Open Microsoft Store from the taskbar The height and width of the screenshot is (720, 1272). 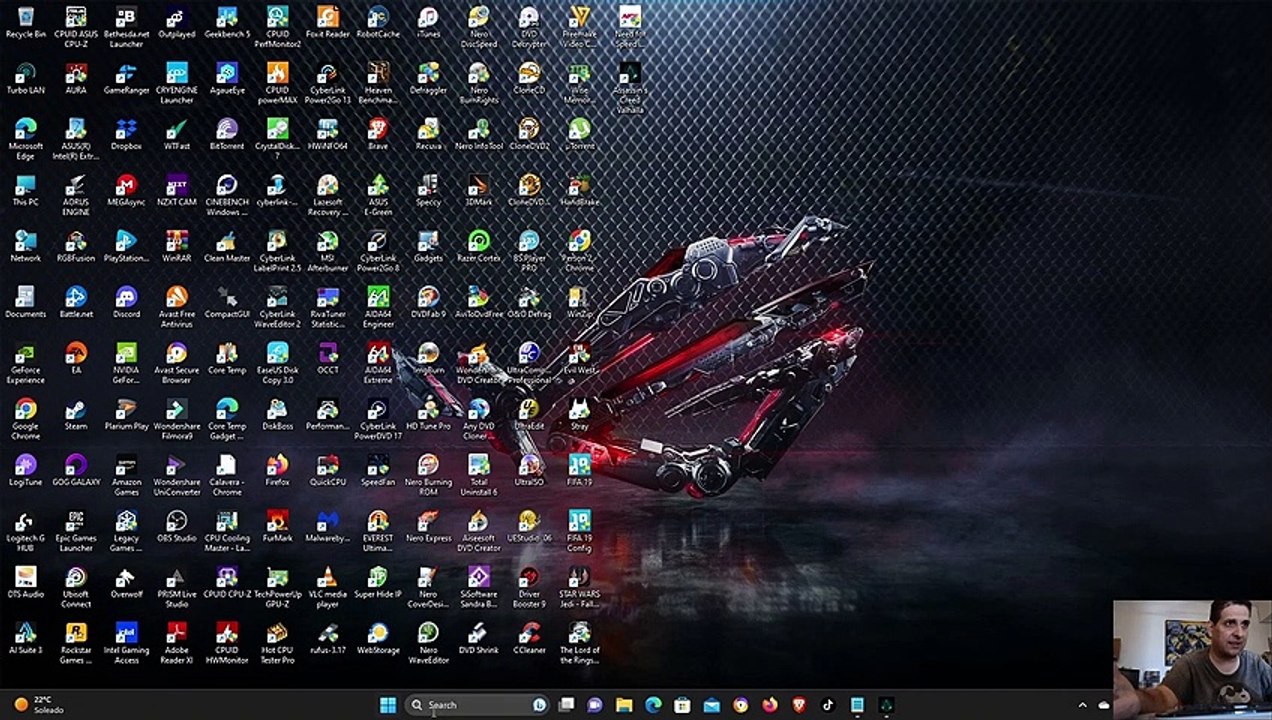point(682,705)
